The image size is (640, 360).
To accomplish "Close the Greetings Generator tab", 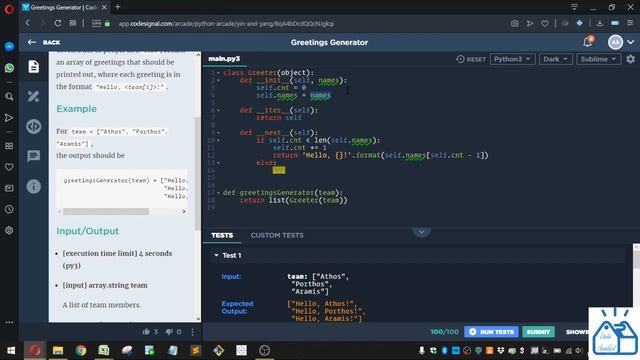I will (104, 7).
